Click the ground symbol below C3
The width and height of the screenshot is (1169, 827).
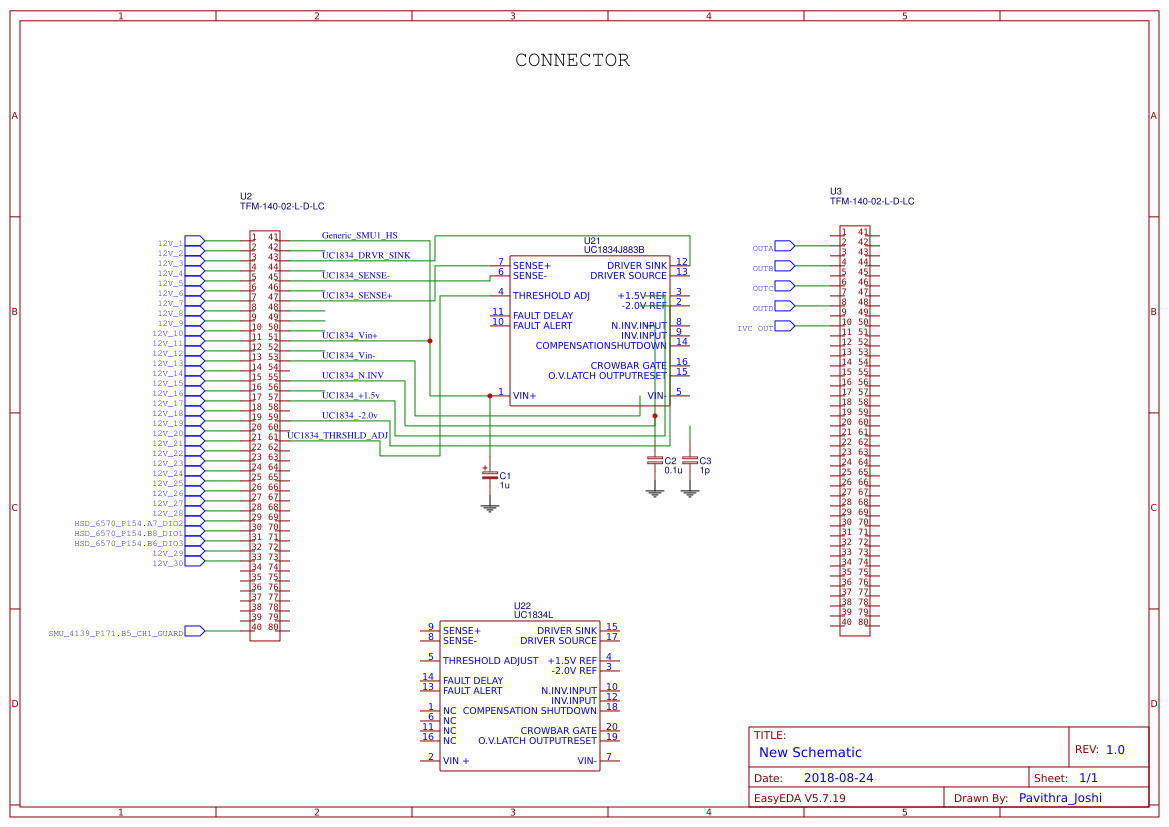coord(690,493)
